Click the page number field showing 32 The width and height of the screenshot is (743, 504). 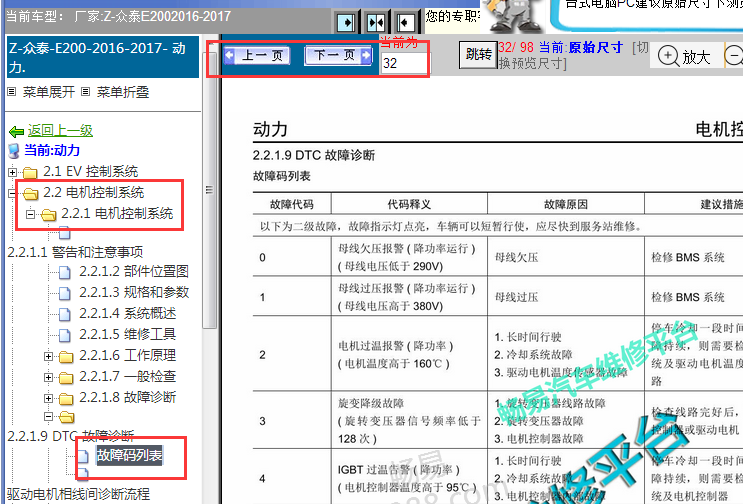(403, 63)
